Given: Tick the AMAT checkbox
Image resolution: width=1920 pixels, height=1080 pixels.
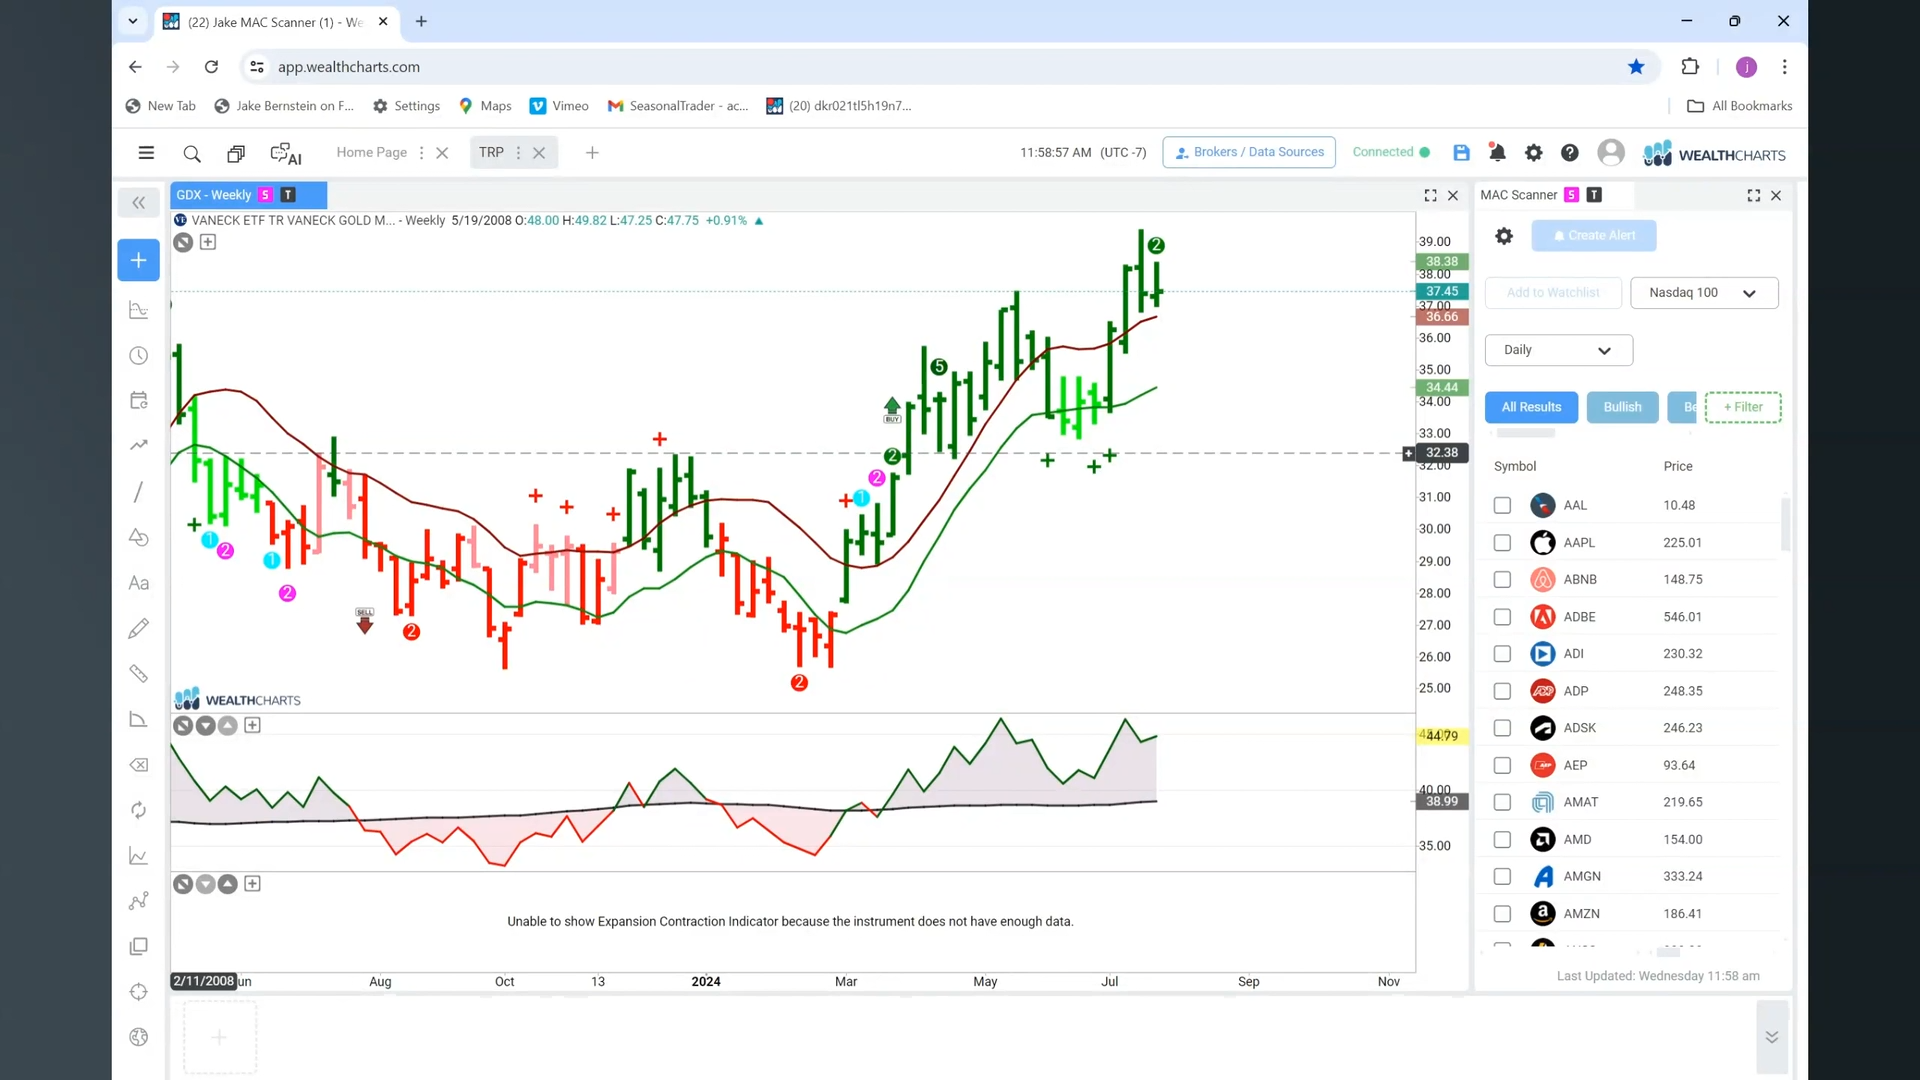Looking at the screenshot, I should [1502, 802].
